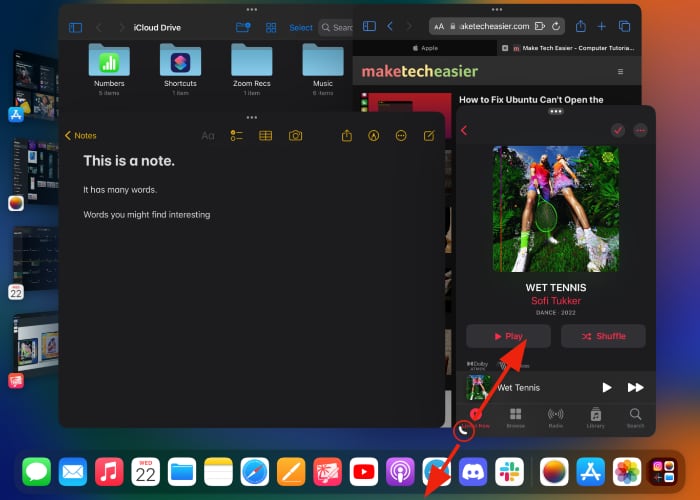Focus the Files search field
Image resolution: width=700 pixels, height=500 pixels.
click(336, 28)
